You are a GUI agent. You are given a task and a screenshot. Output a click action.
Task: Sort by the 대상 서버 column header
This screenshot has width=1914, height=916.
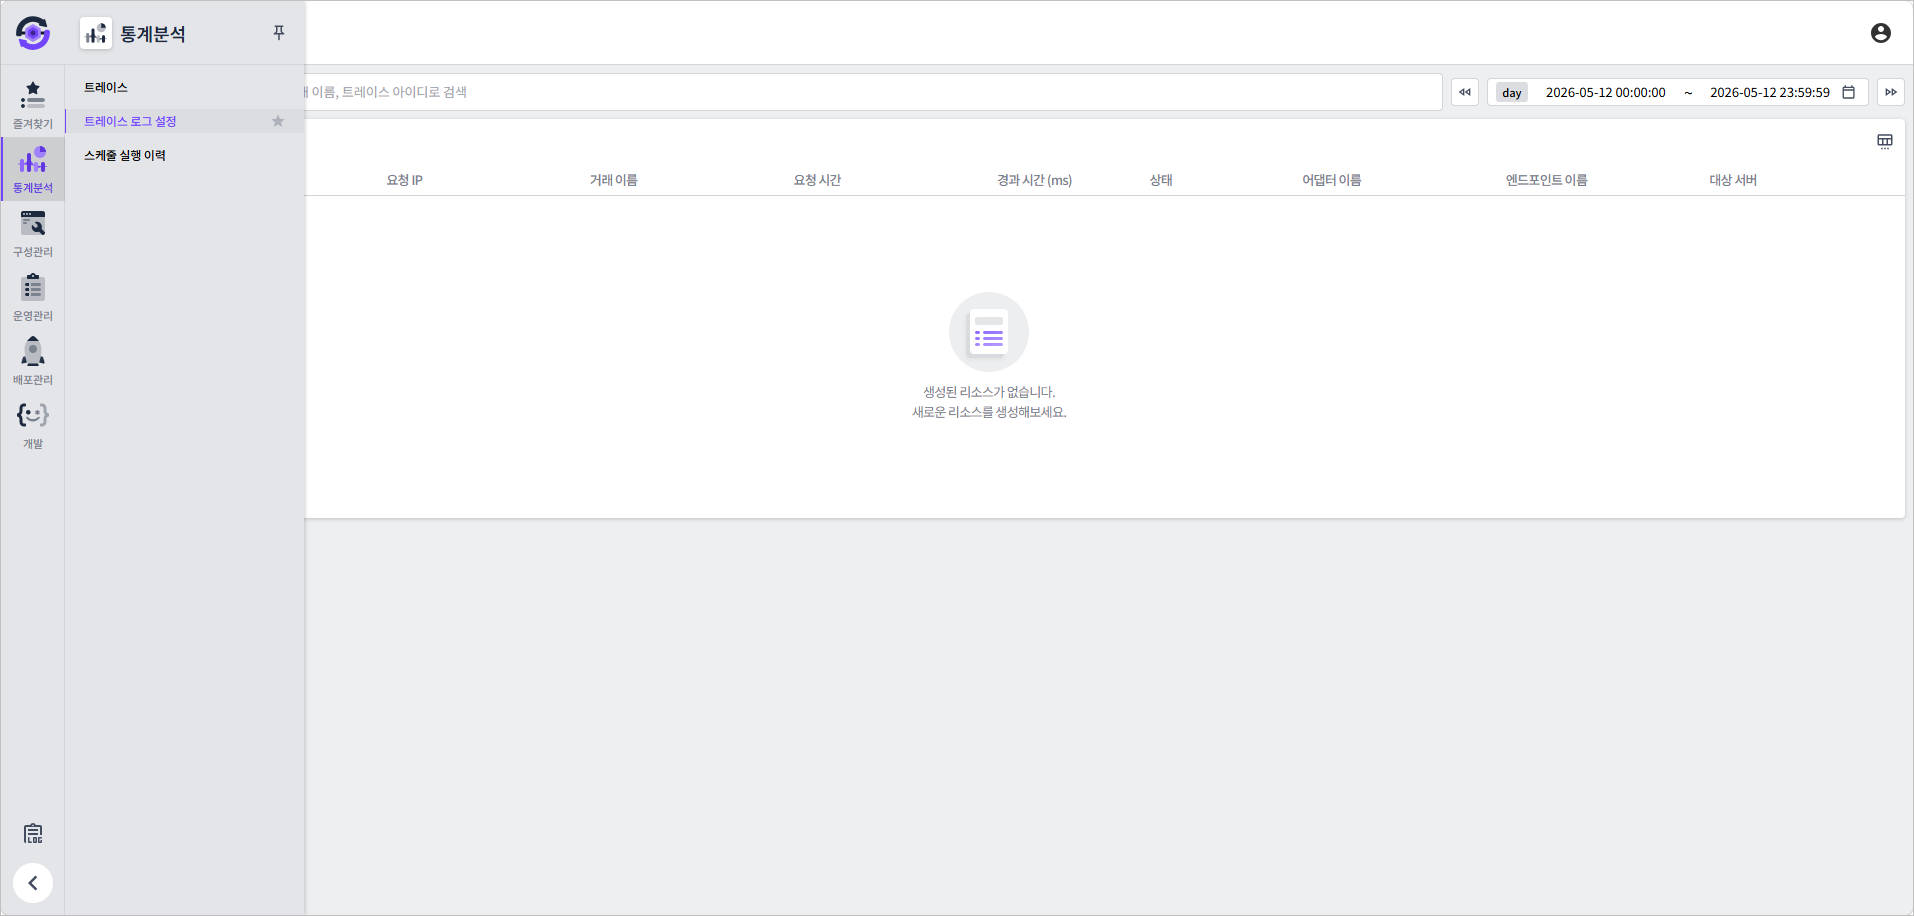[1733, 180]
